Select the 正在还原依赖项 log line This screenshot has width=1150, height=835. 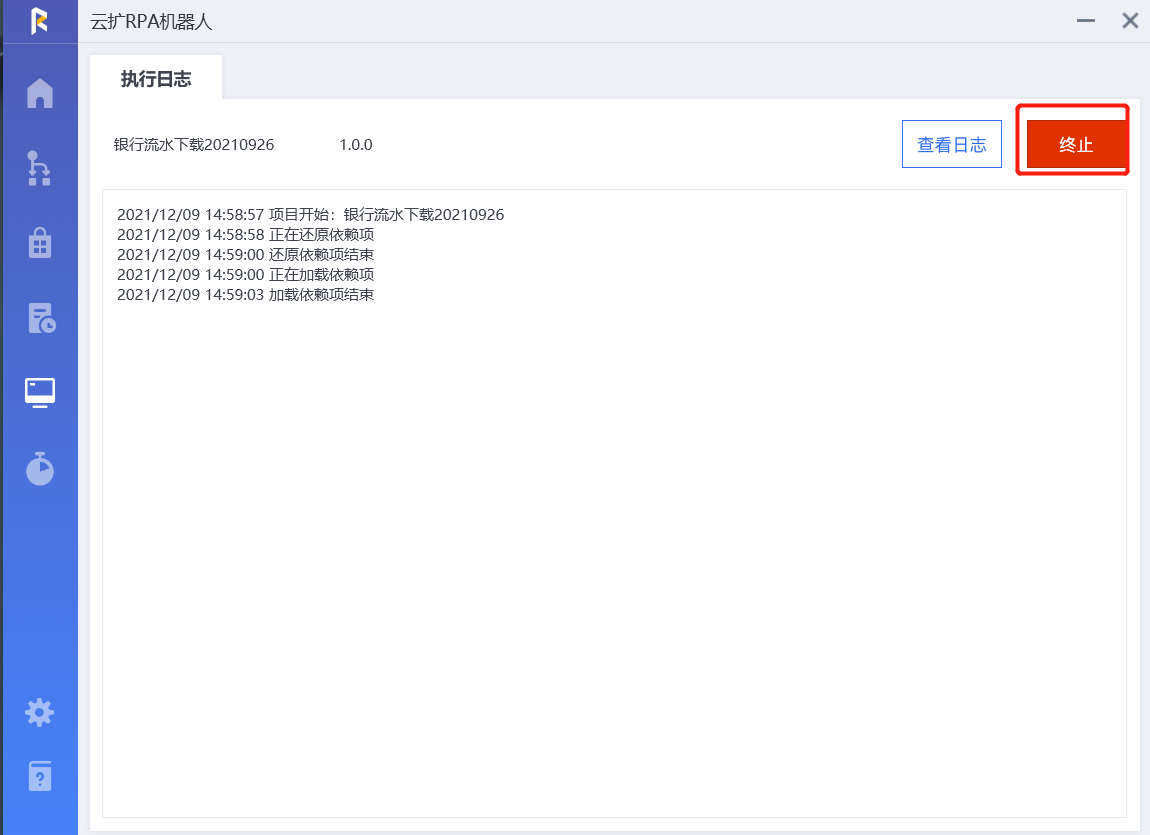coord(245,235)
